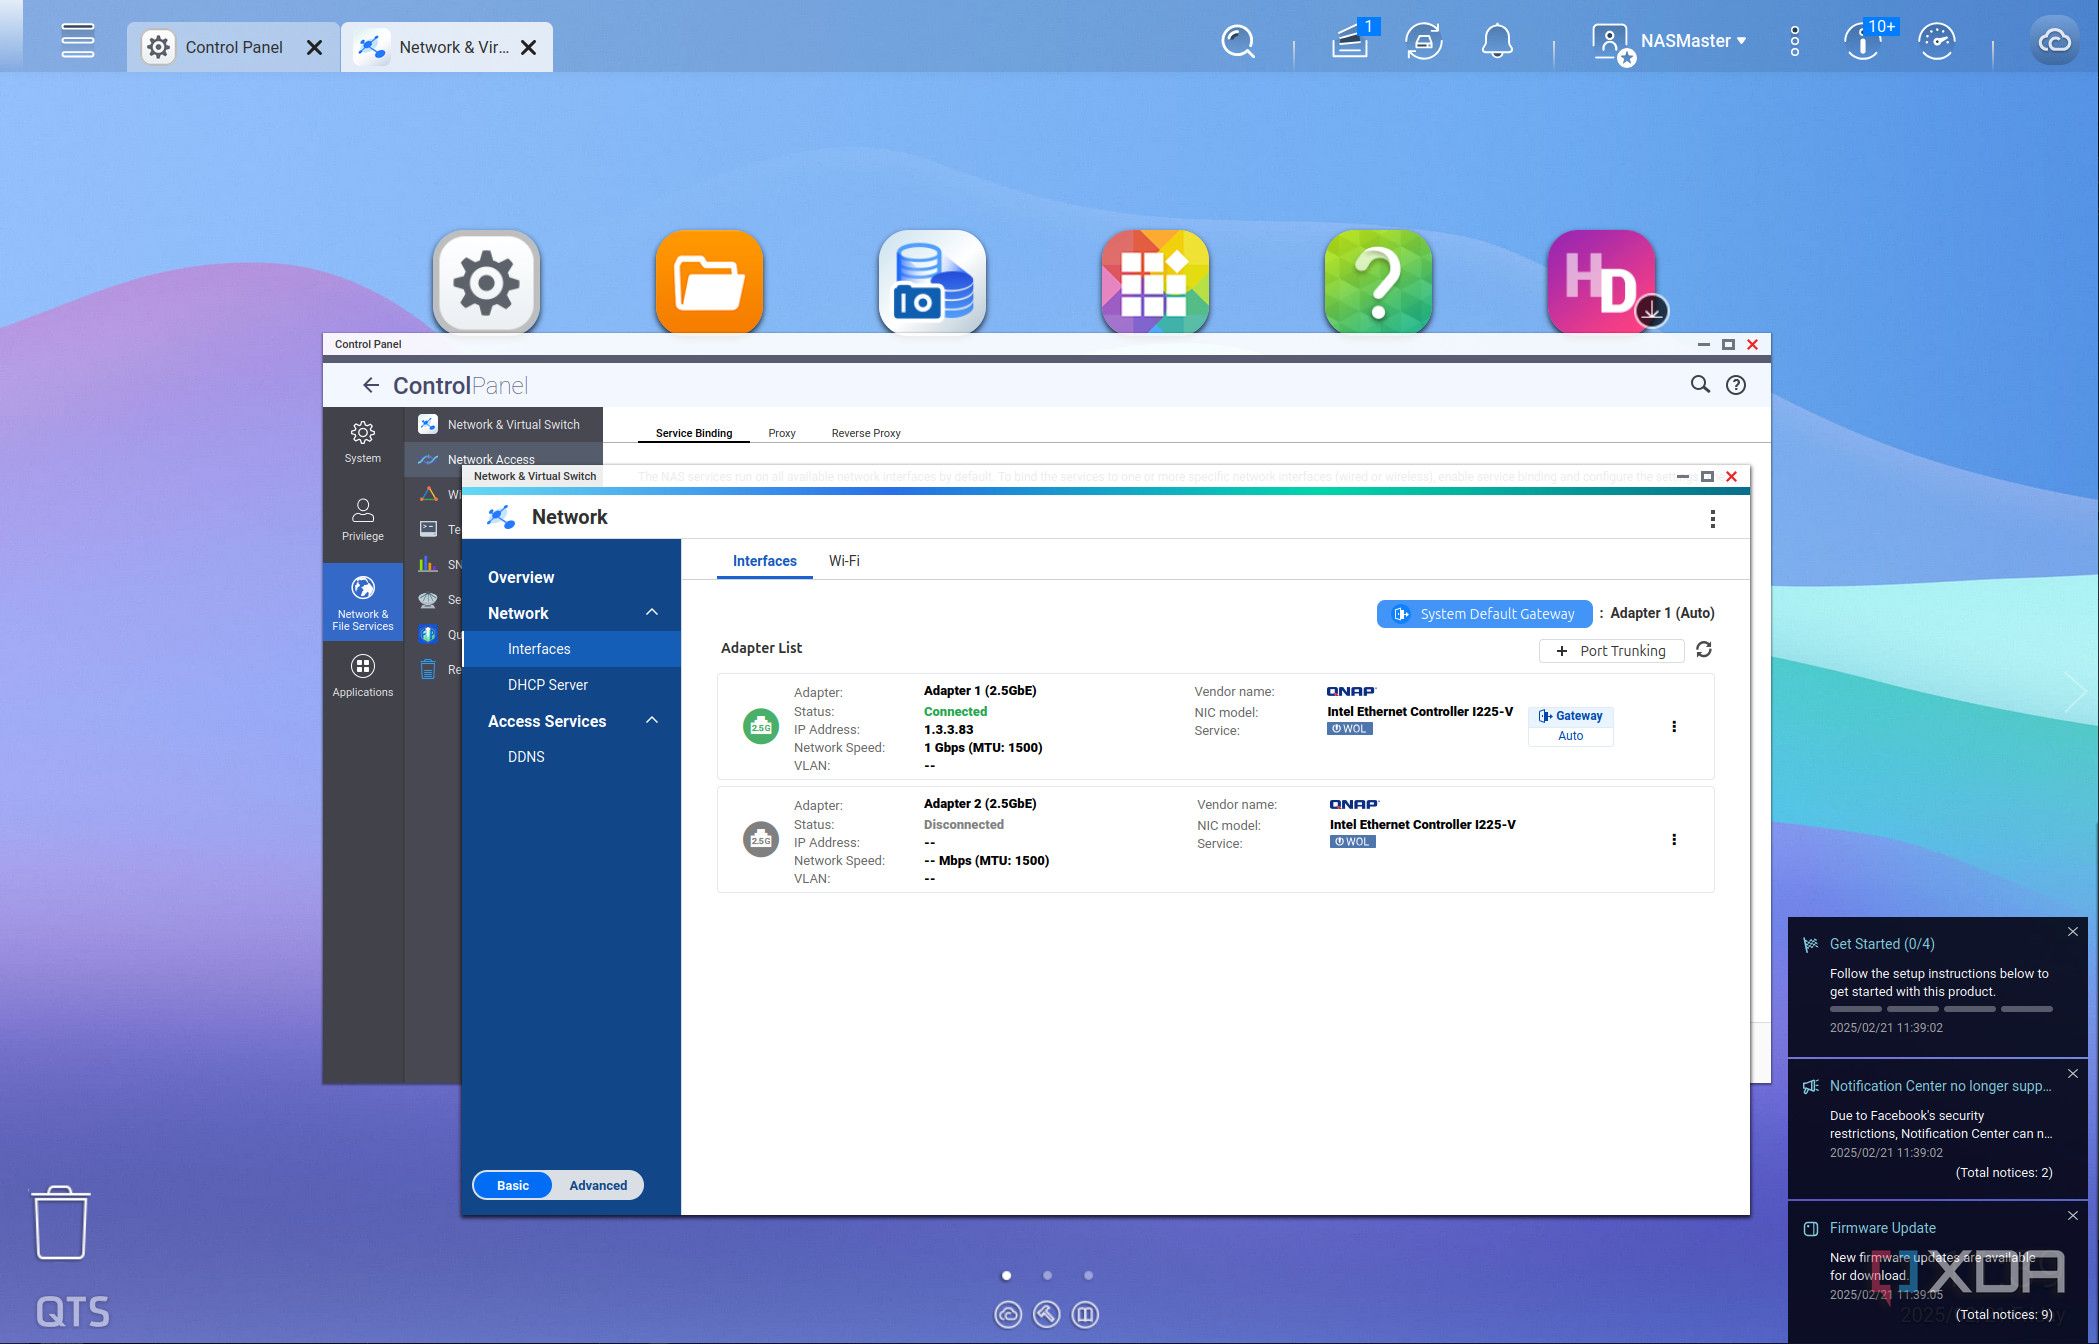Go back using Control Panel back arrow
The width and height of the screenshot is (2099, 1344).
pyautogui.click(x=370, y=385)
